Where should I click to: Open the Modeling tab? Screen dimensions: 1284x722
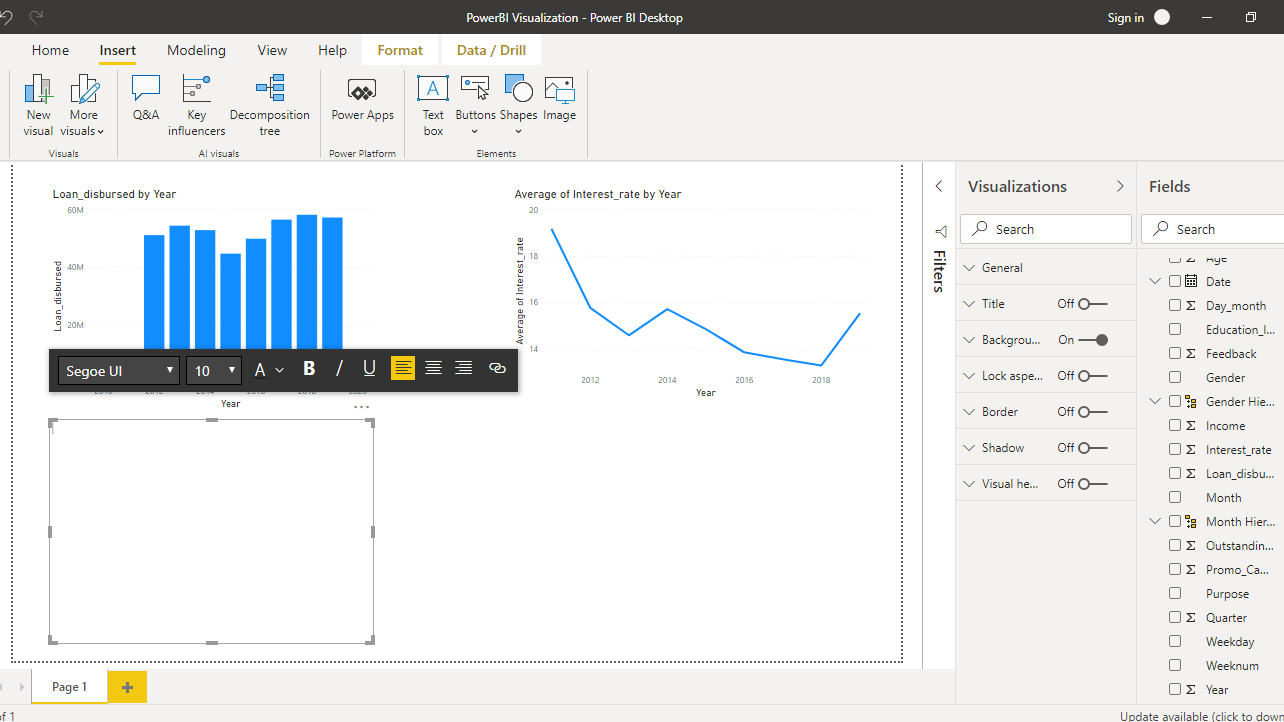pyautogui.click(x=196, y=50)
